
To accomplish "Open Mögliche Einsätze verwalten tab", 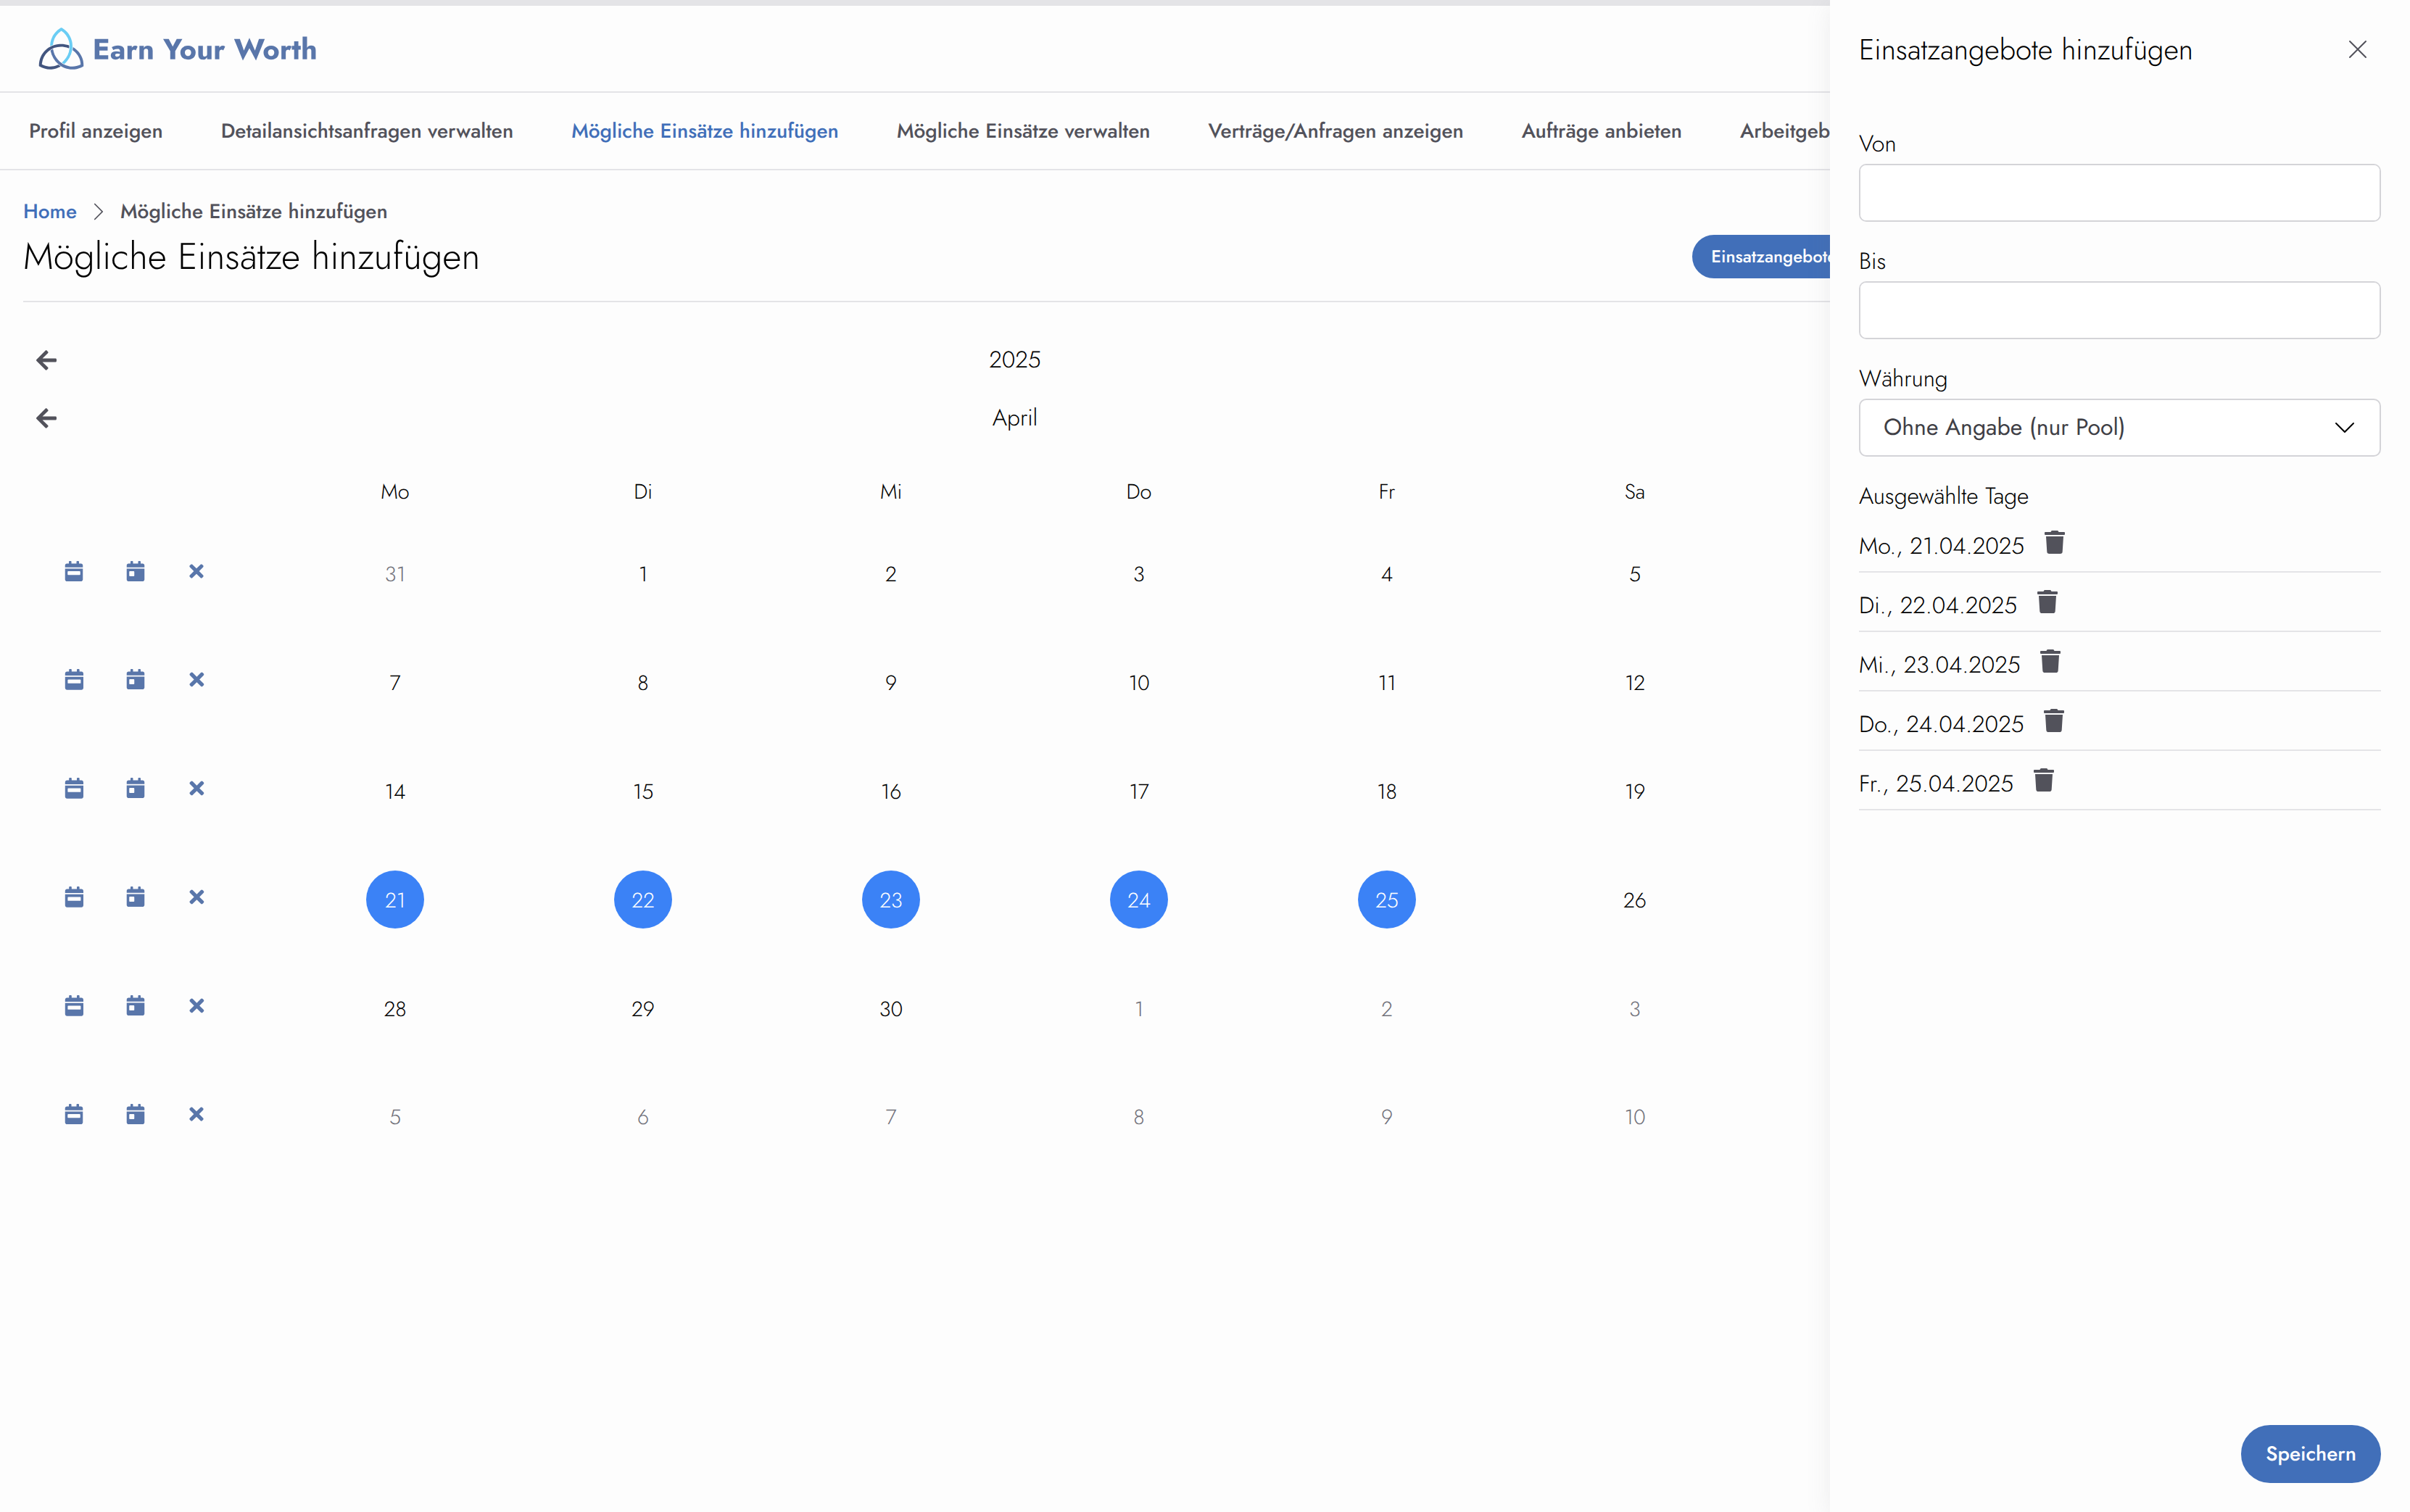I will pyautogui.click(x=1022, y=131).
